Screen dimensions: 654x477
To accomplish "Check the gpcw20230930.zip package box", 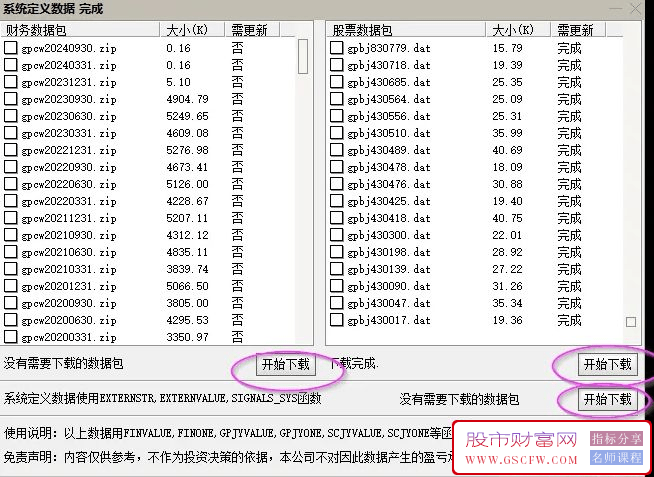I will pos(11,99).
